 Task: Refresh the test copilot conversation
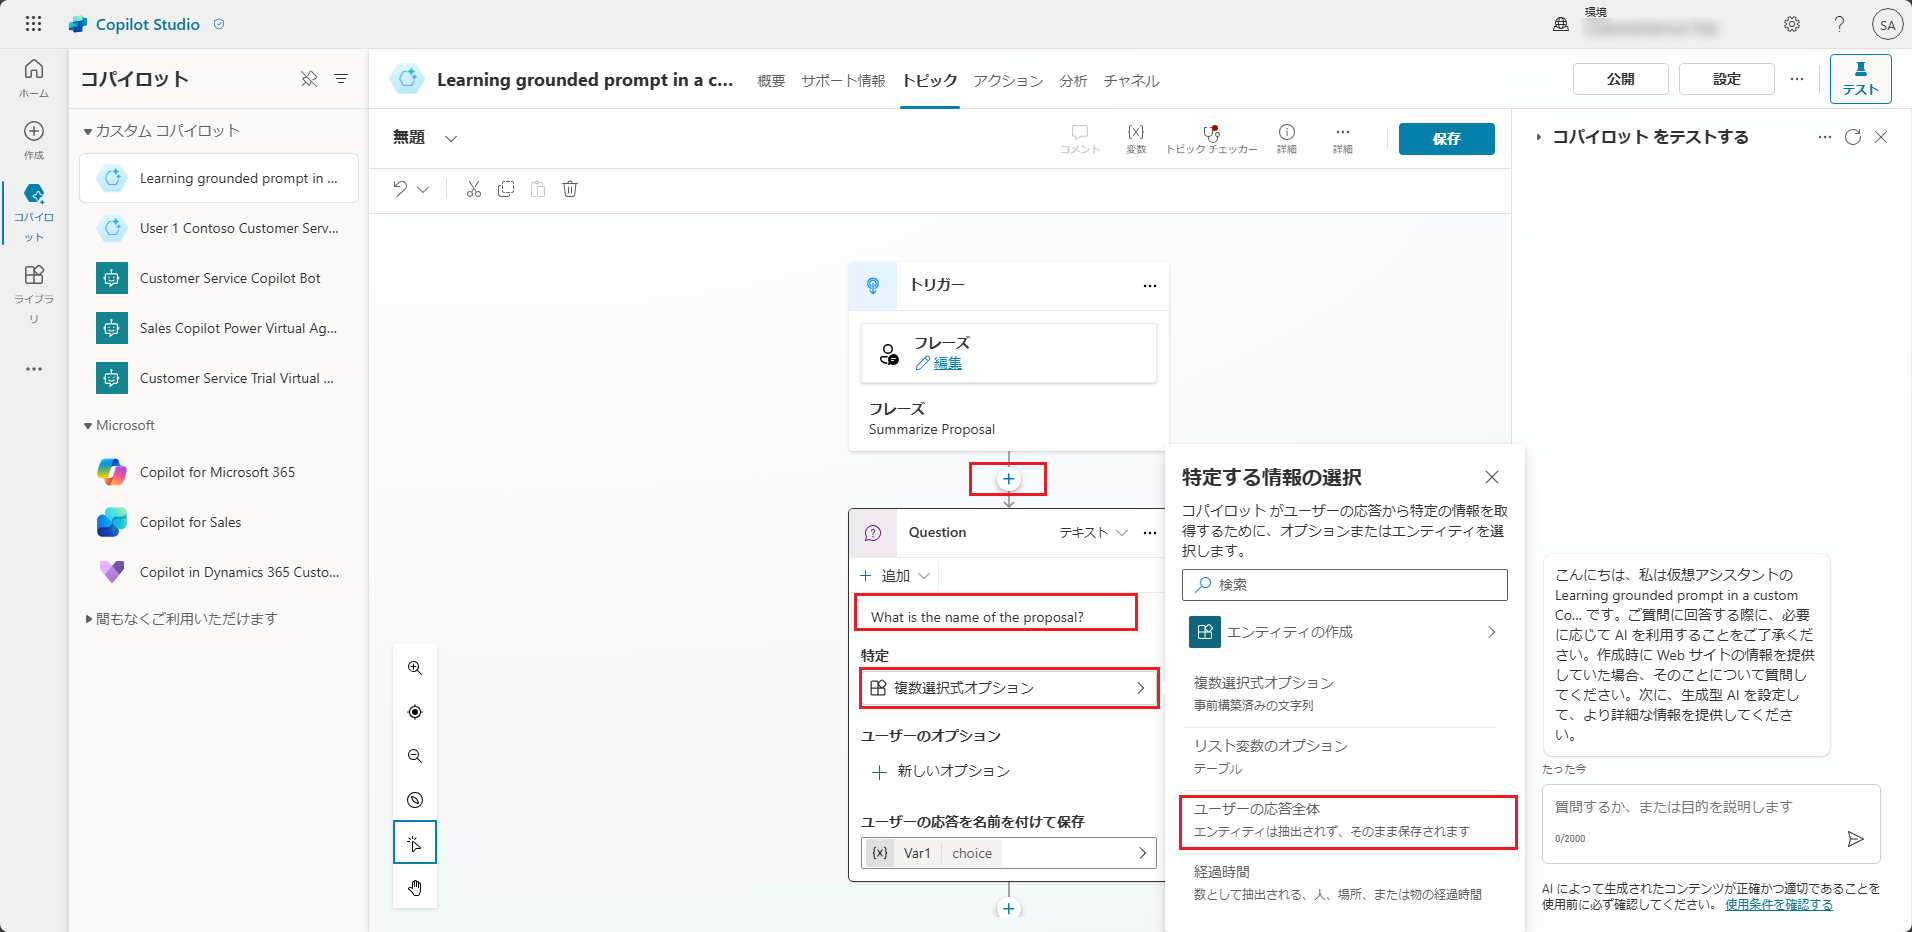pos(1853,137)
